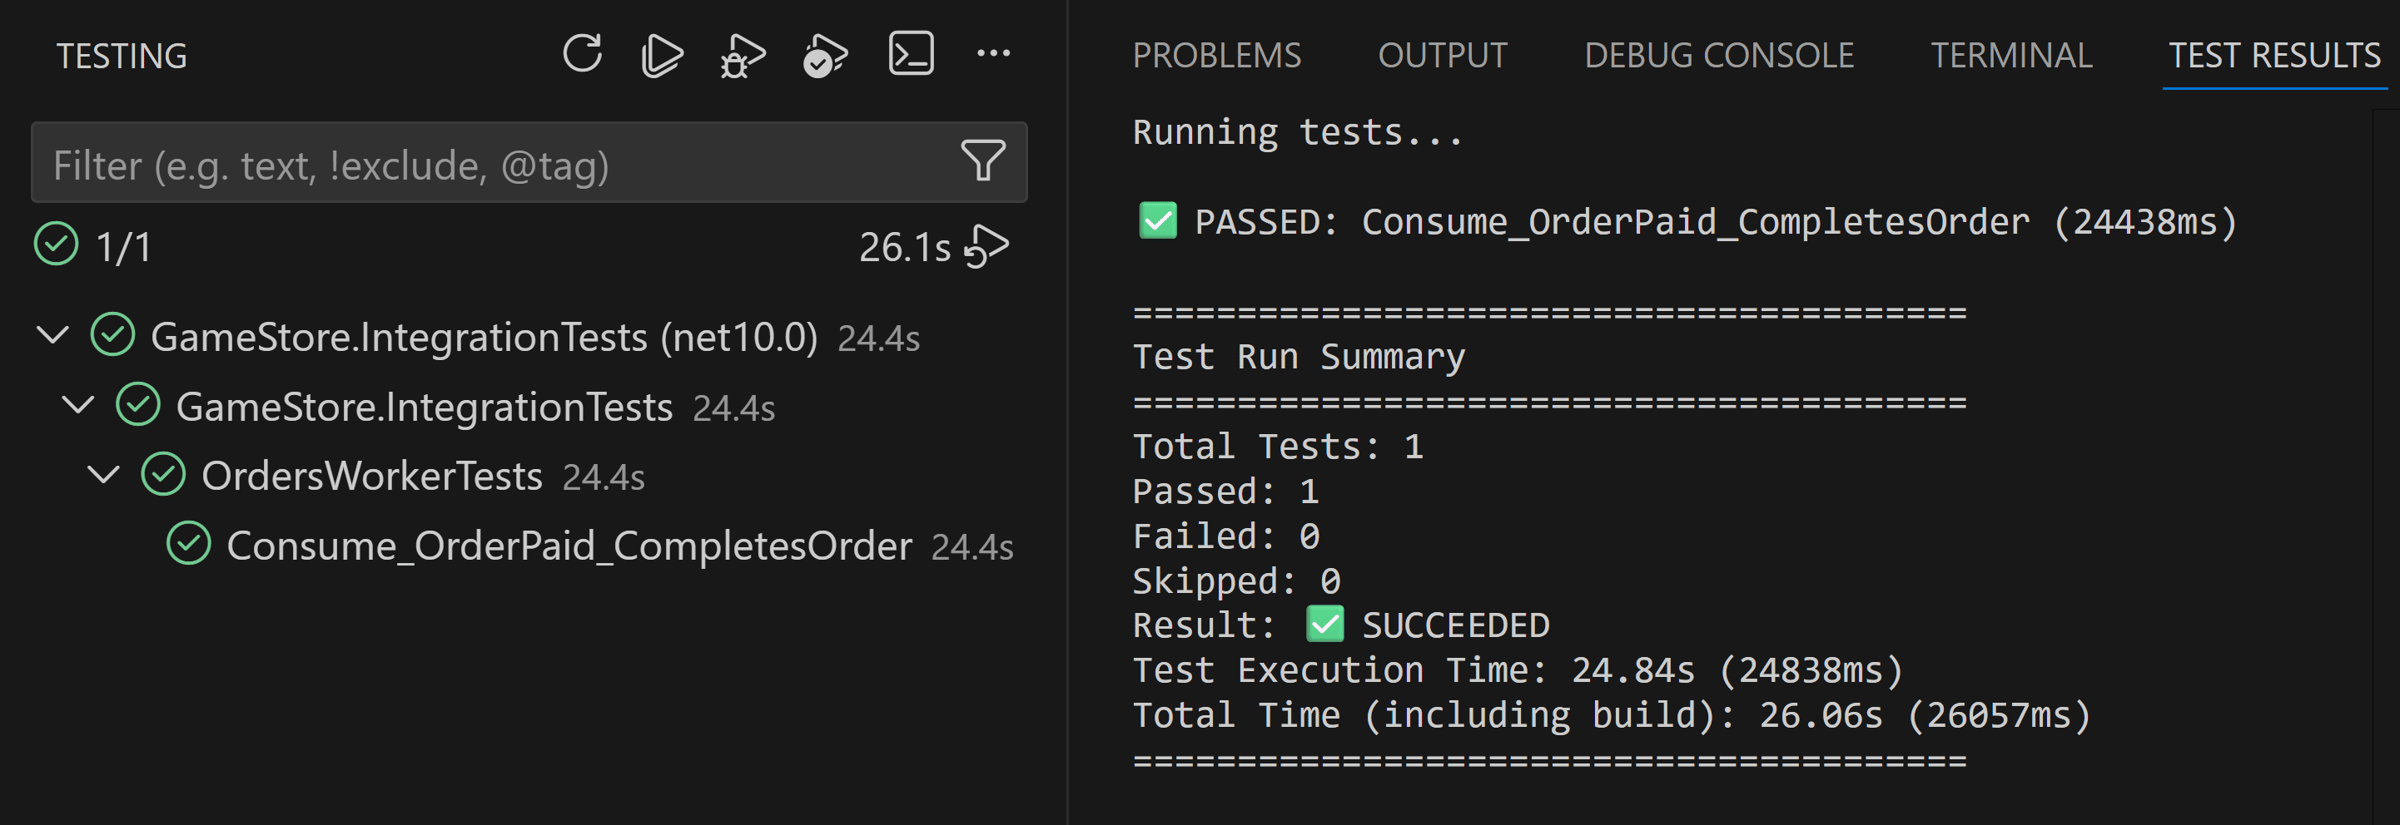Screen dimensions: 2400x825
Task: Show test output terminal icon
Action: coord(911,54)
